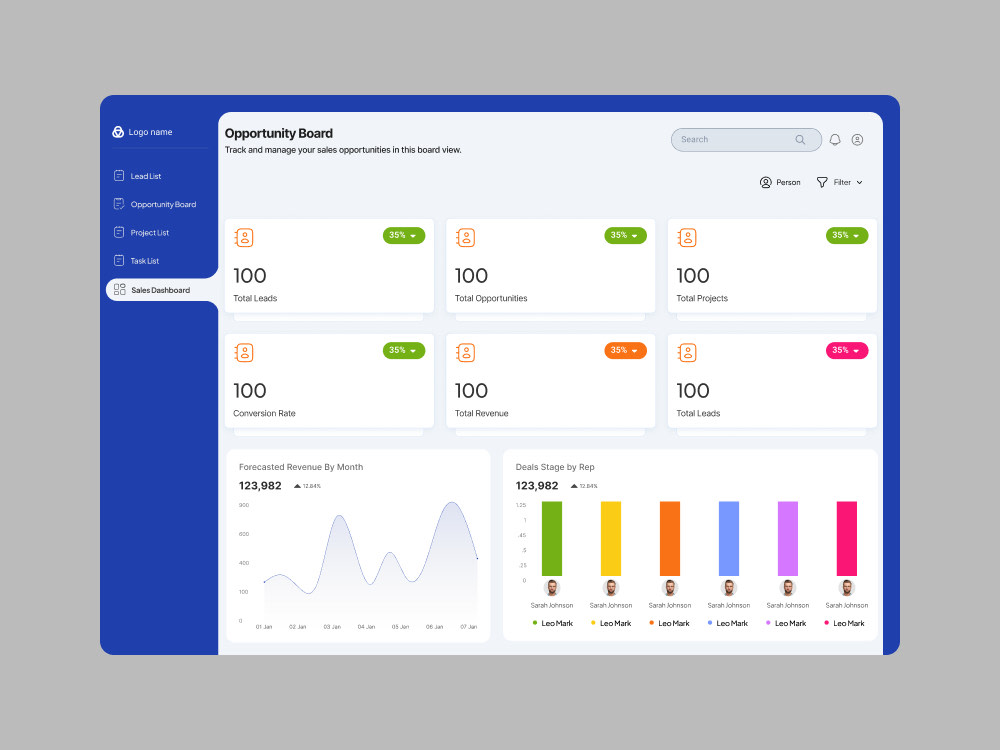Click trend-up triangle under Deals Stage by Rep
This screenshot has width=1000, height=750.
click(x=574, y=486)
